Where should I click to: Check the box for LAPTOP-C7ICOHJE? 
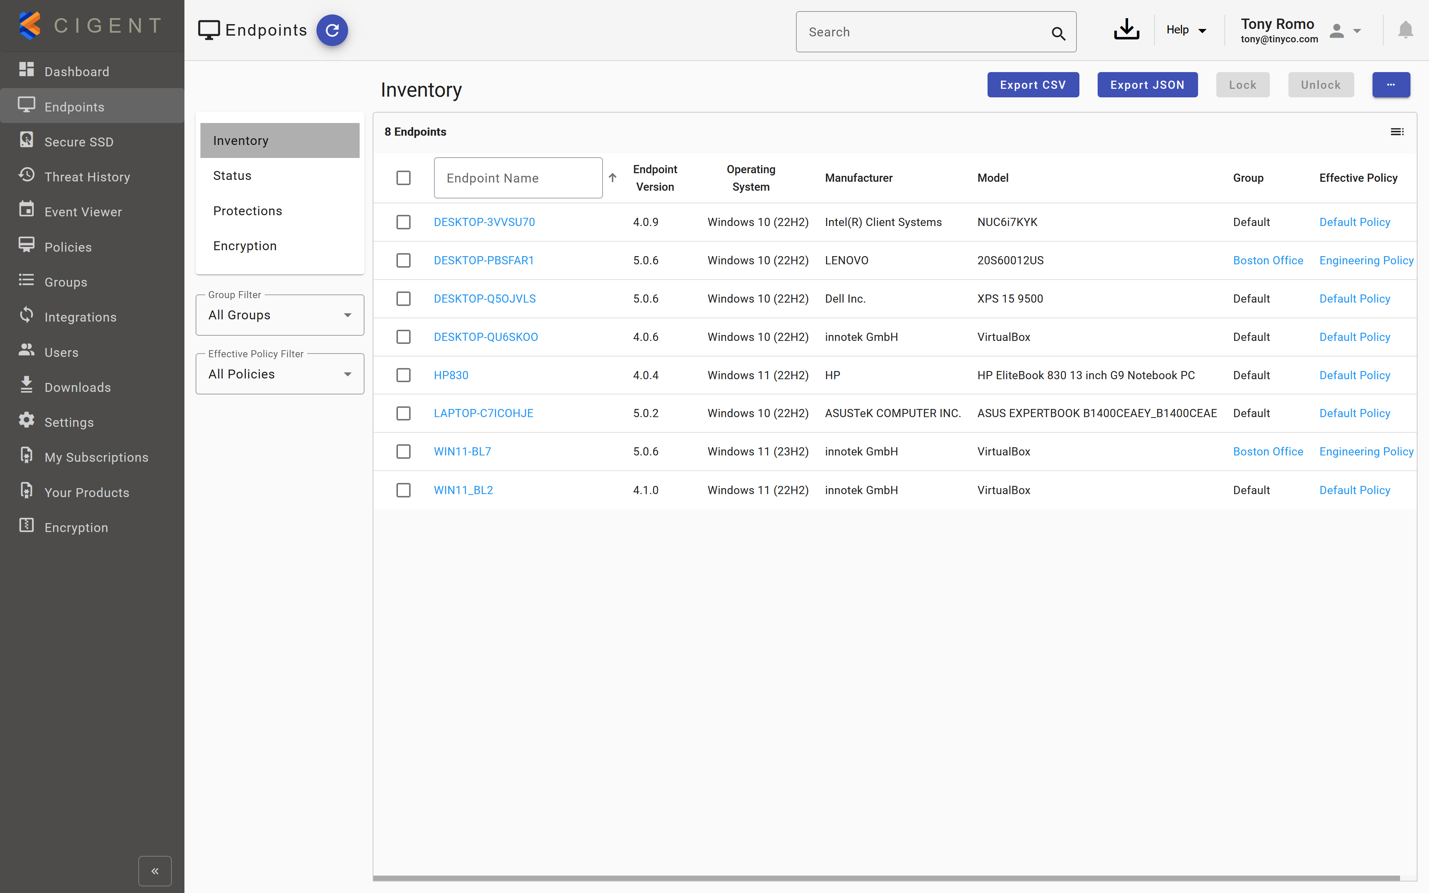[403, 413]
